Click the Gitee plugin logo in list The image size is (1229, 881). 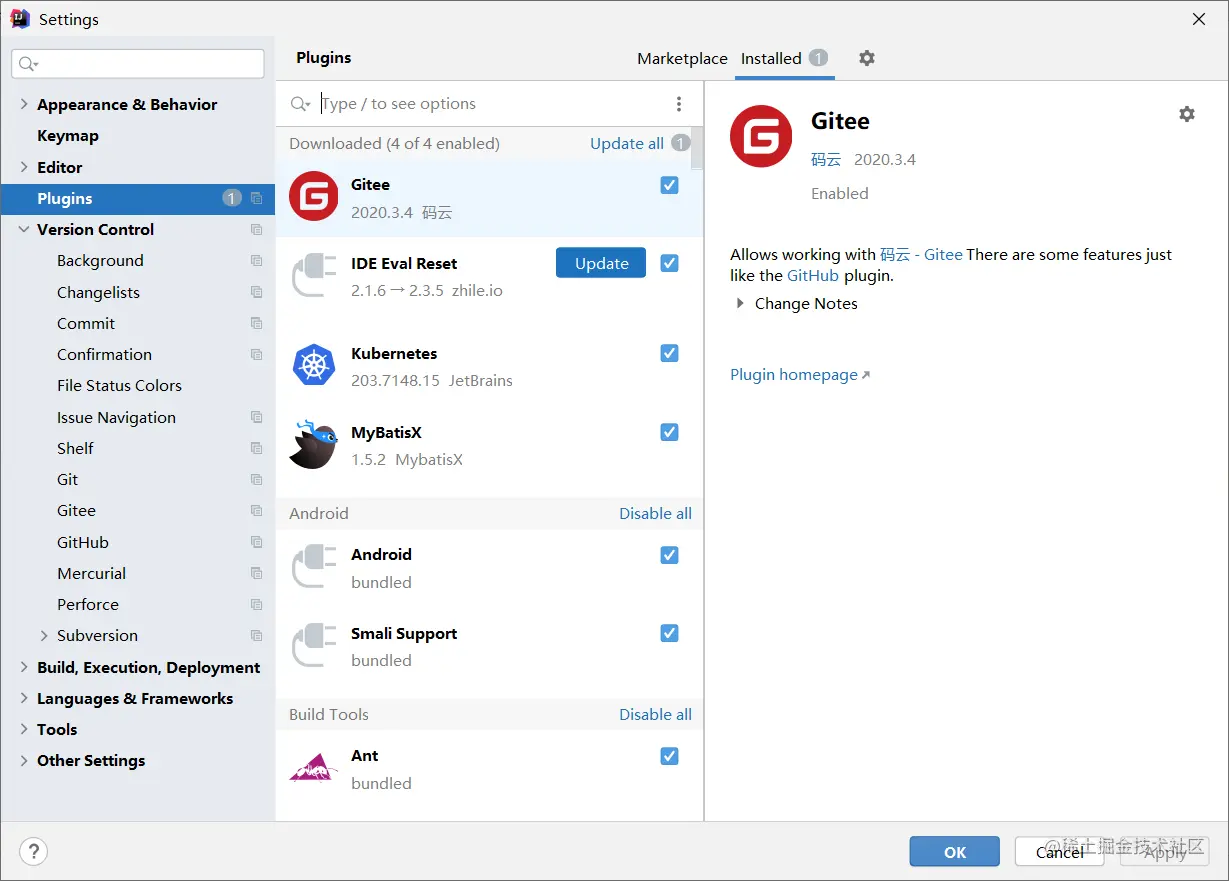[x=314, y=196]
